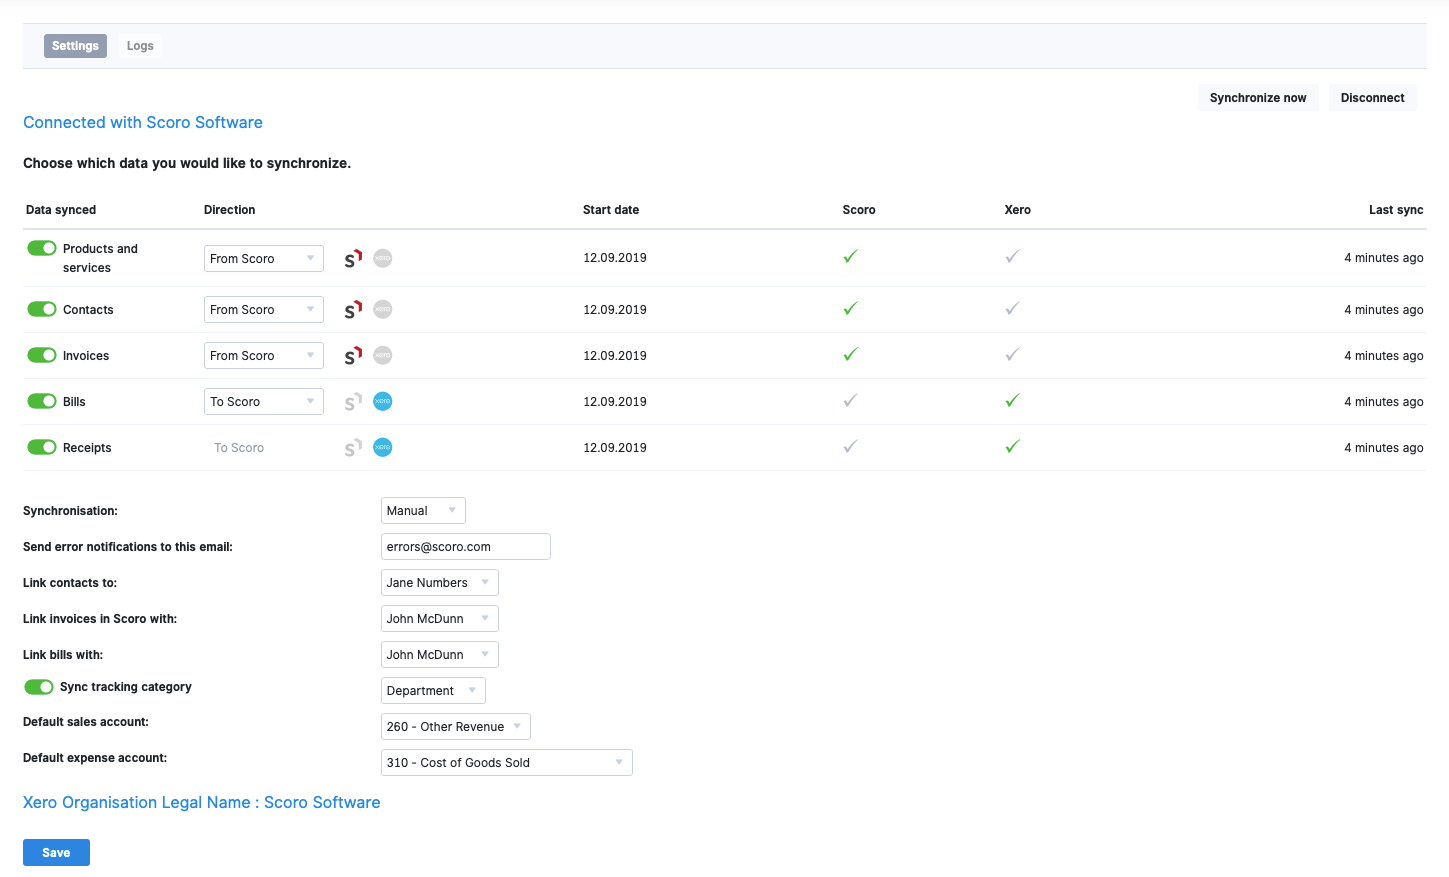The width and height of the screenshot is (1449, 877).
Task: Click 'Xero Organisation Legal Name : Scoro Software' link
Action: 202,802
